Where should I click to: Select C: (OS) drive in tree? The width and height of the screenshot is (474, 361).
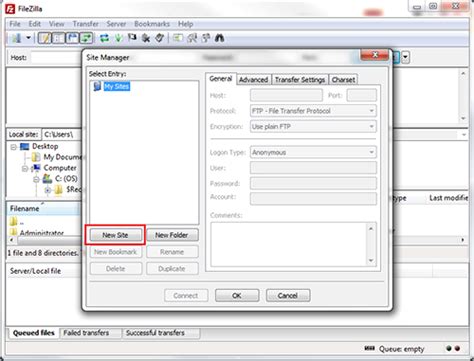[x=66, y=178]
